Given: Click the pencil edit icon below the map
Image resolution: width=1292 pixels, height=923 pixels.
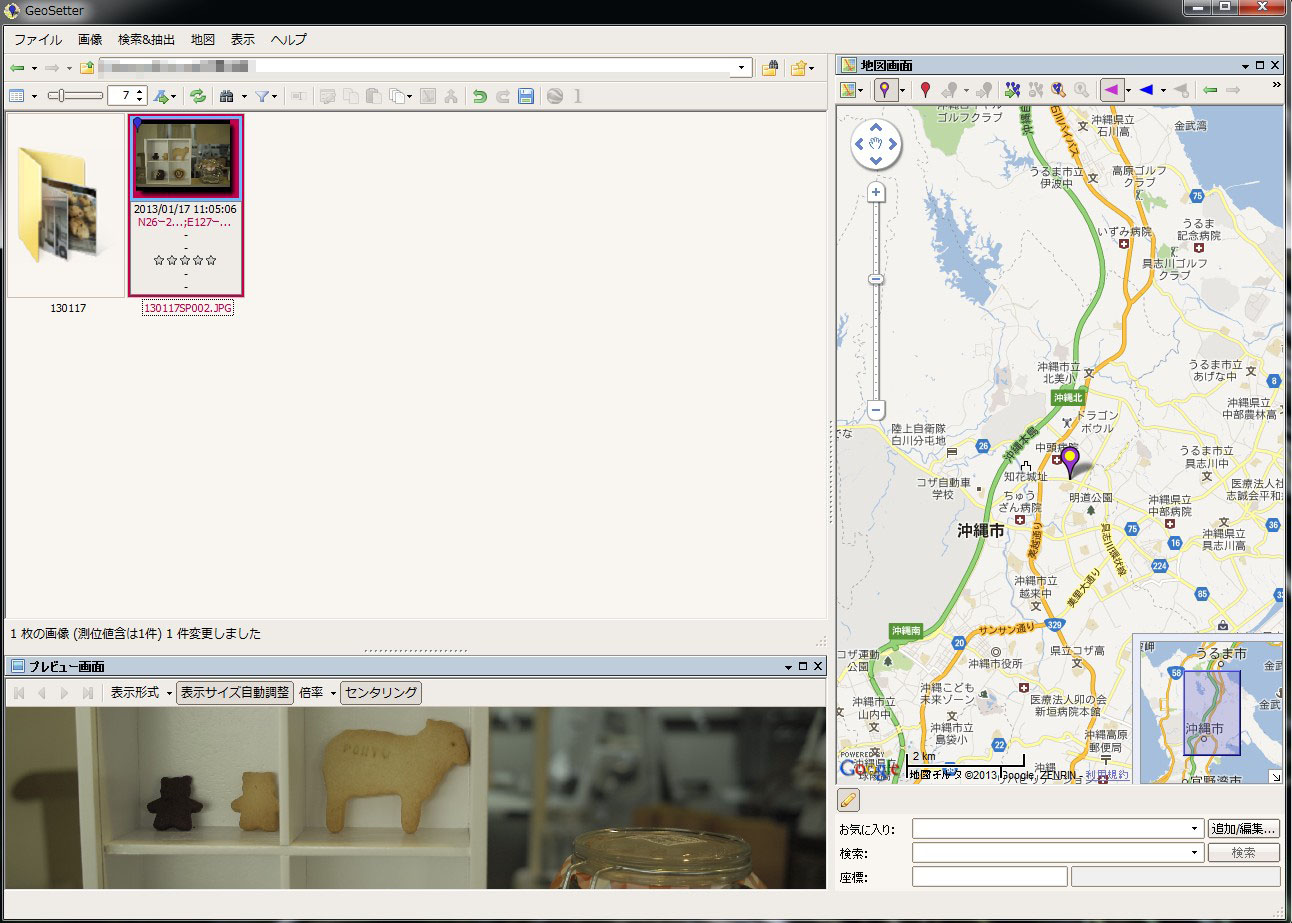Looking at the screenshot, I should 848,800.
